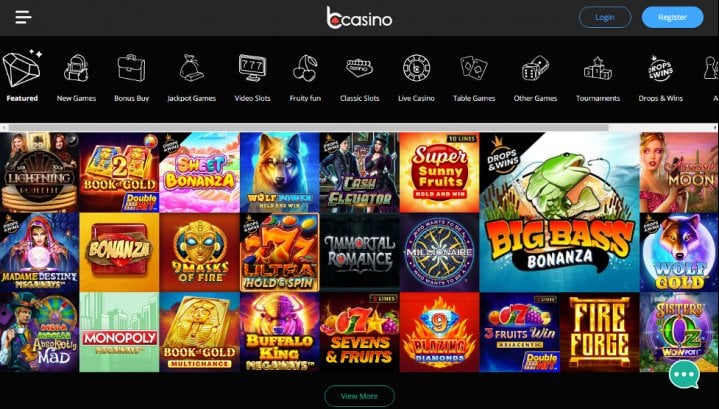This screenshot has width=719, height=409.
Task: Click the Register button
Action: (x=672, y=17)
